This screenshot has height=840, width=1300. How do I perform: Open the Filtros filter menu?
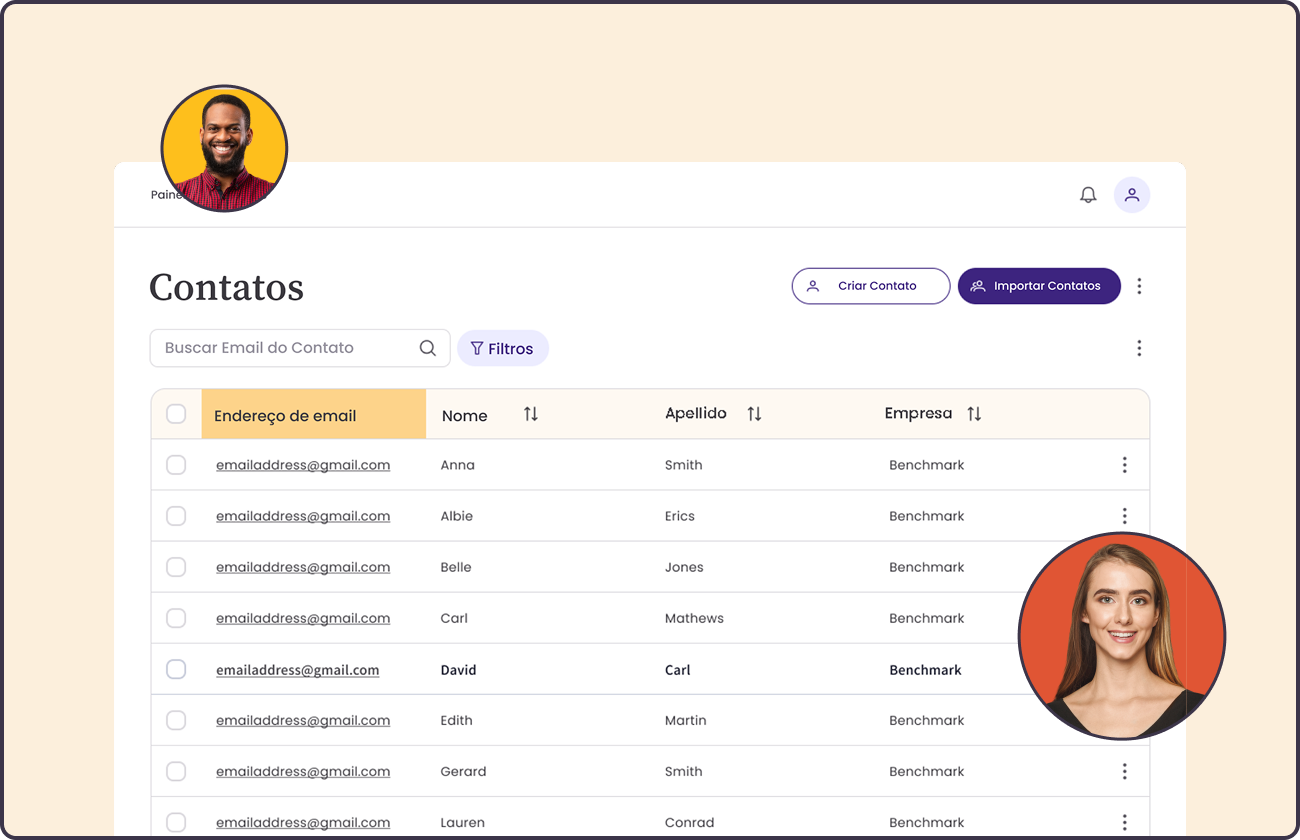coord(503,348)
